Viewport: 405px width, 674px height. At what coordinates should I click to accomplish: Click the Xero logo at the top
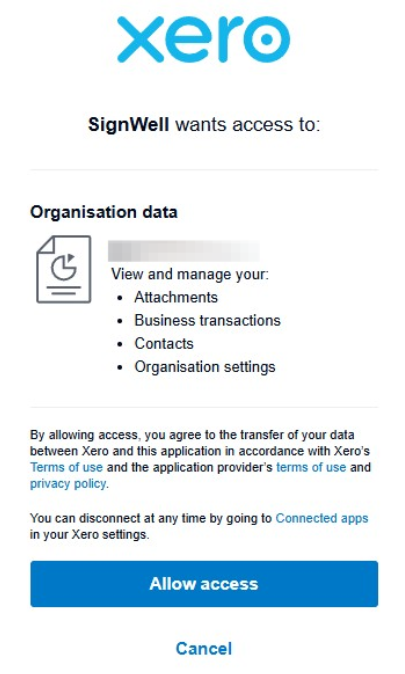[204, 39]
